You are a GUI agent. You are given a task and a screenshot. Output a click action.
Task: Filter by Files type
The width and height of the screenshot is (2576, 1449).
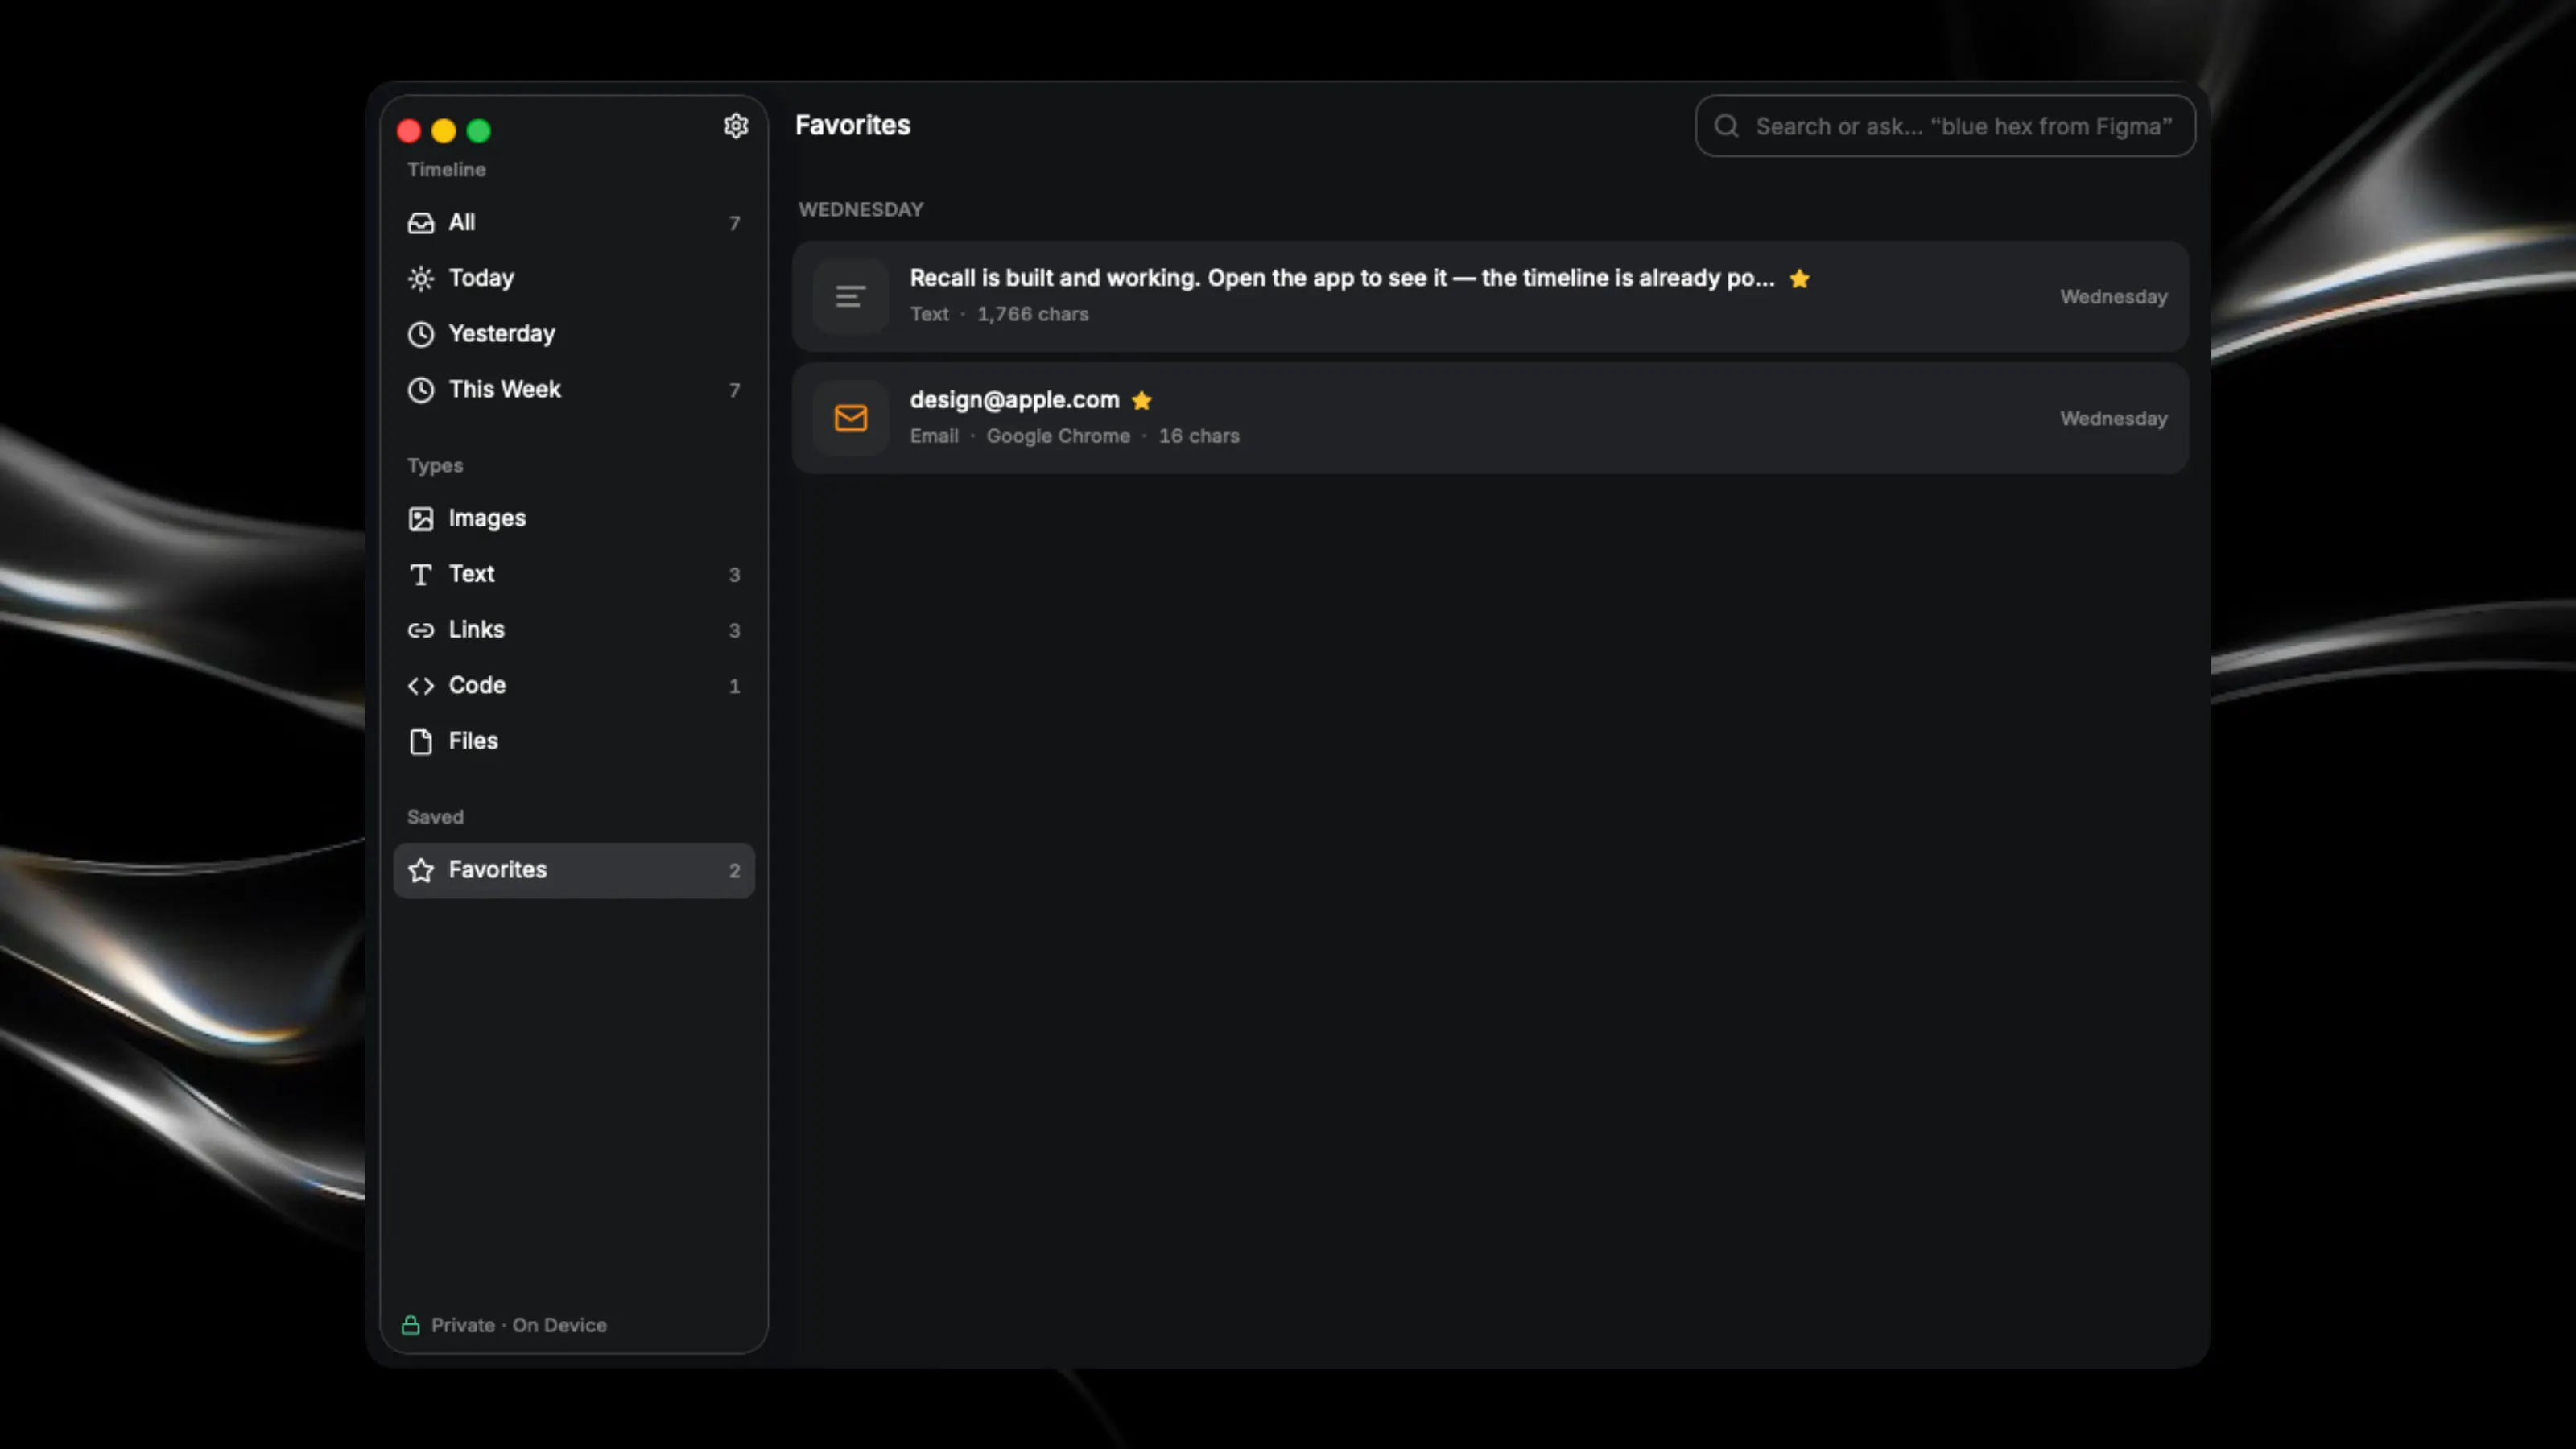[574, 742]
